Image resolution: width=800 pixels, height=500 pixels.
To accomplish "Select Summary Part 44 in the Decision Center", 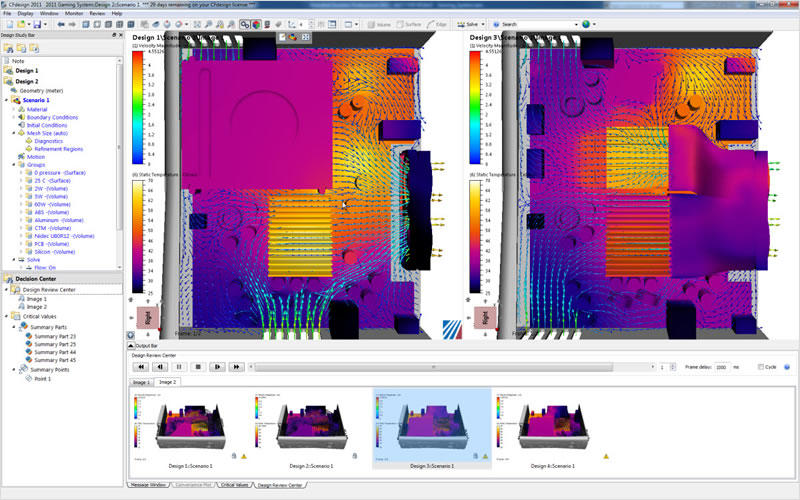I will pos(54,352).
